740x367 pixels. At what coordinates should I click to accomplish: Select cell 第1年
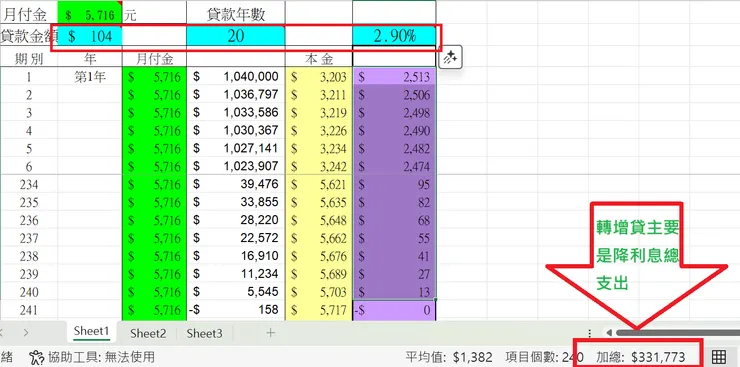click(x=90, y=77)
